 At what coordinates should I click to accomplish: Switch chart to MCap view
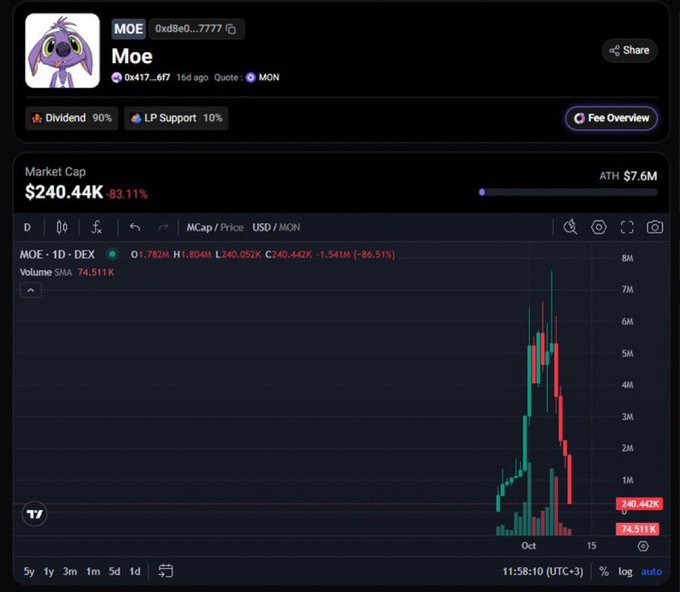point(199,228)
